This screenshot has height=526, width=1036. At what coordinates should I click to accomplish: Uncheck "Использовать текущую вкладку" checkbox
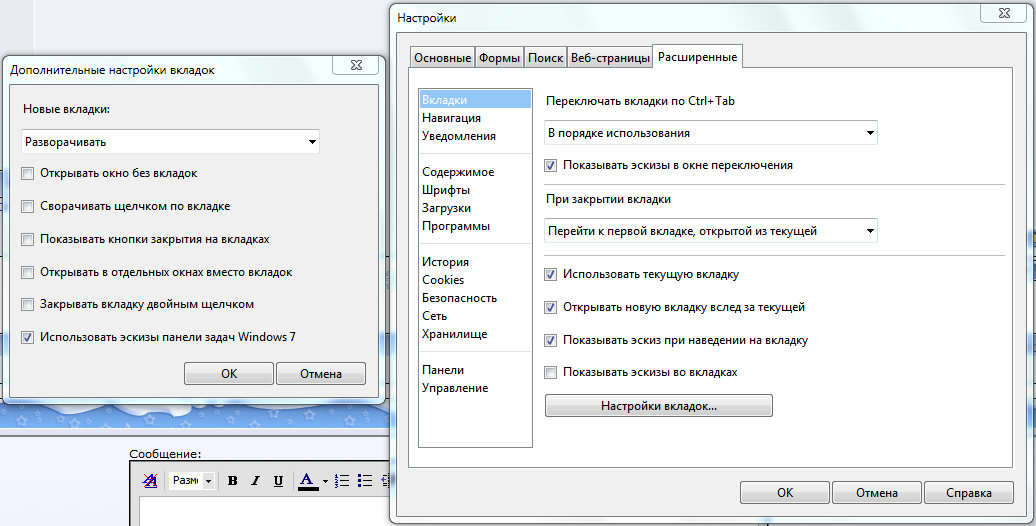click(x=550, y=274)
